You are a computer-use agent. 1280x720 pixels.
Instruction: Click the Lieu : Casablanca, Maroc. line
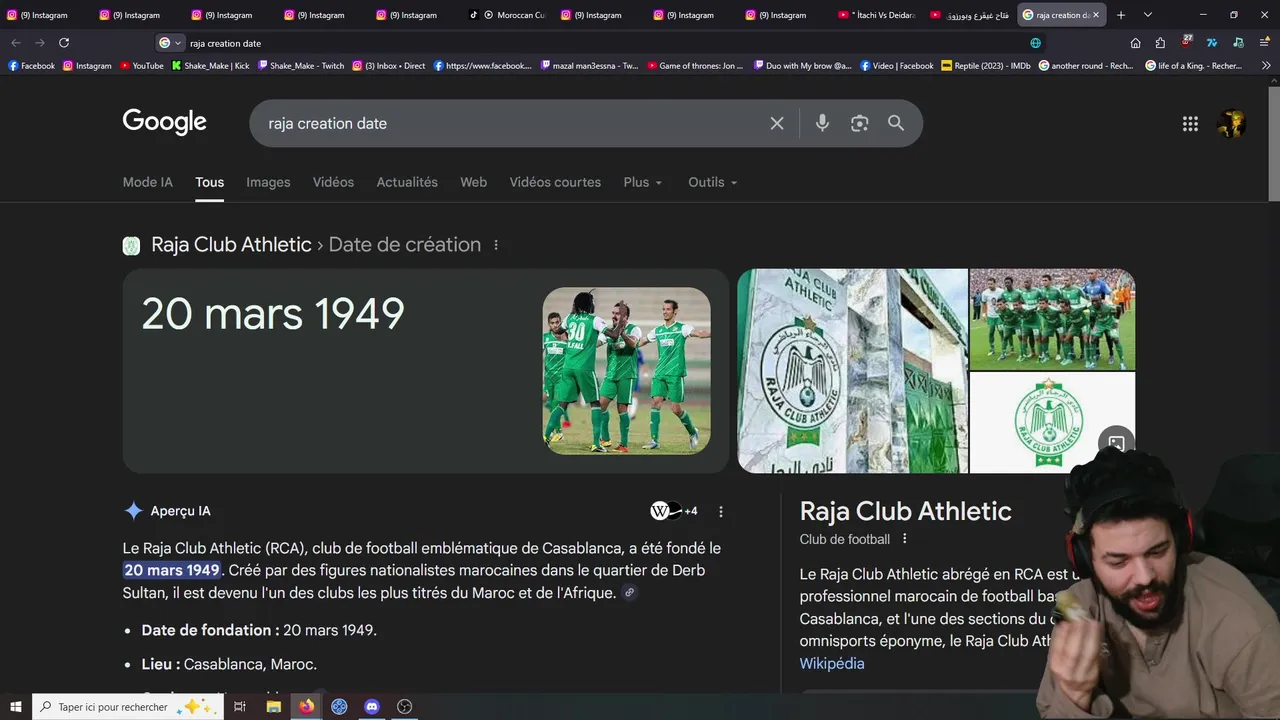pos(229,664)
